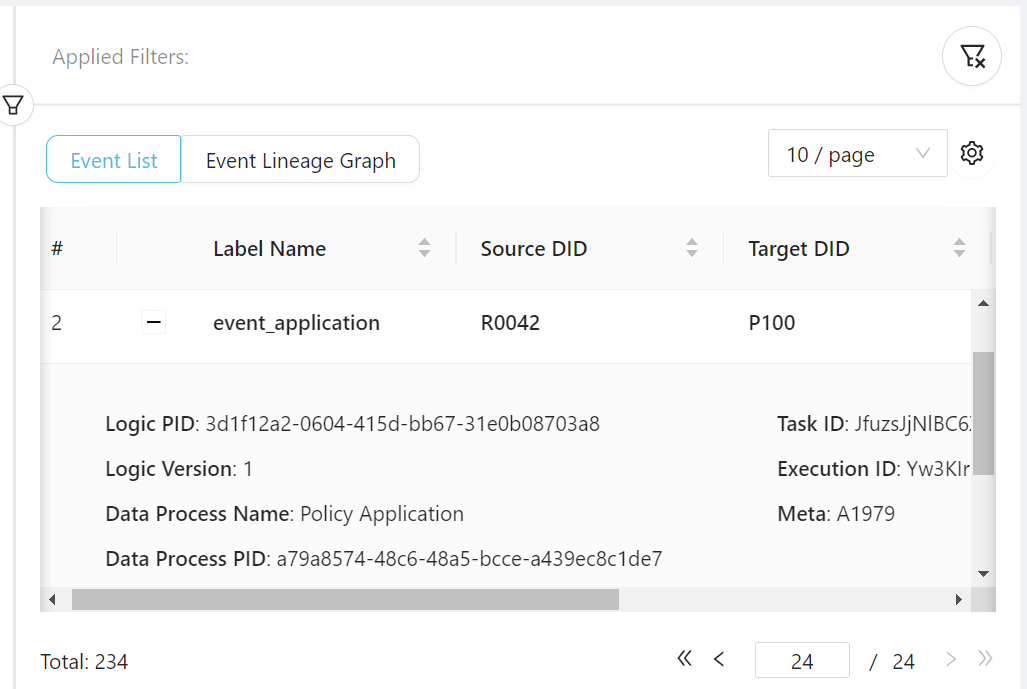Clear all applied filters icon
The height and width of the screenshot is (689, 1027).
tap(971, 56)
